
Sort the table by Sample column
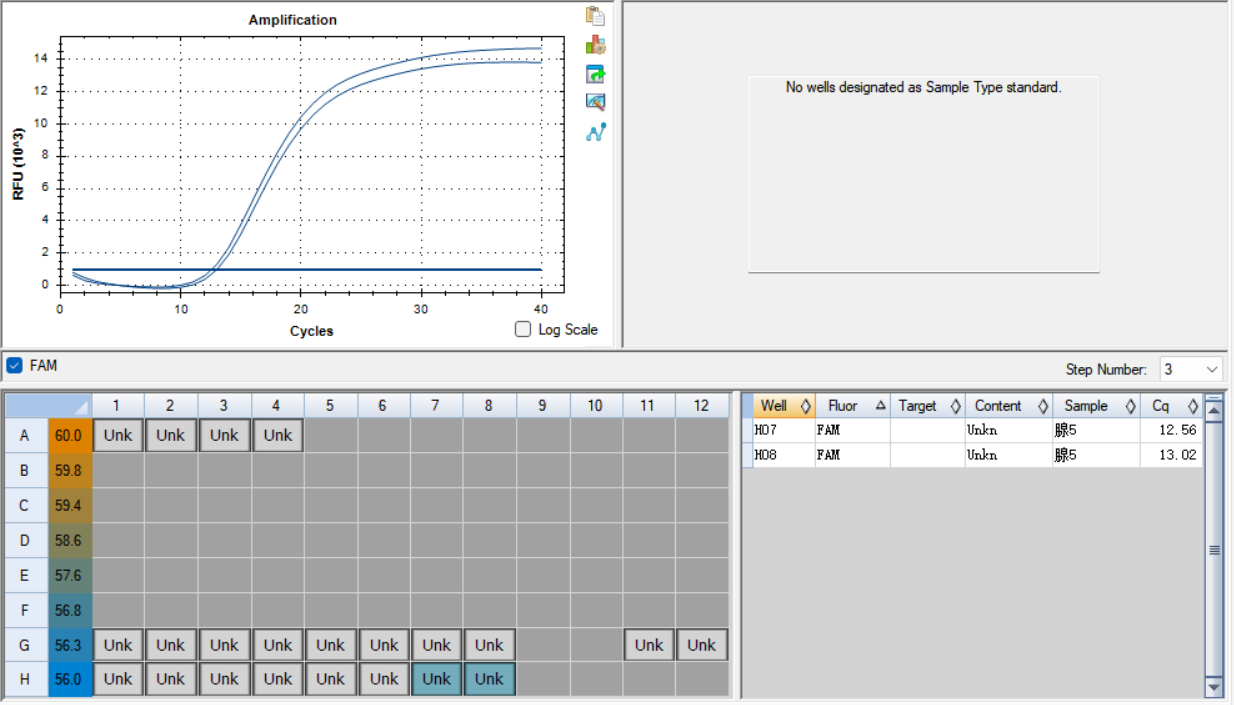1096,406
